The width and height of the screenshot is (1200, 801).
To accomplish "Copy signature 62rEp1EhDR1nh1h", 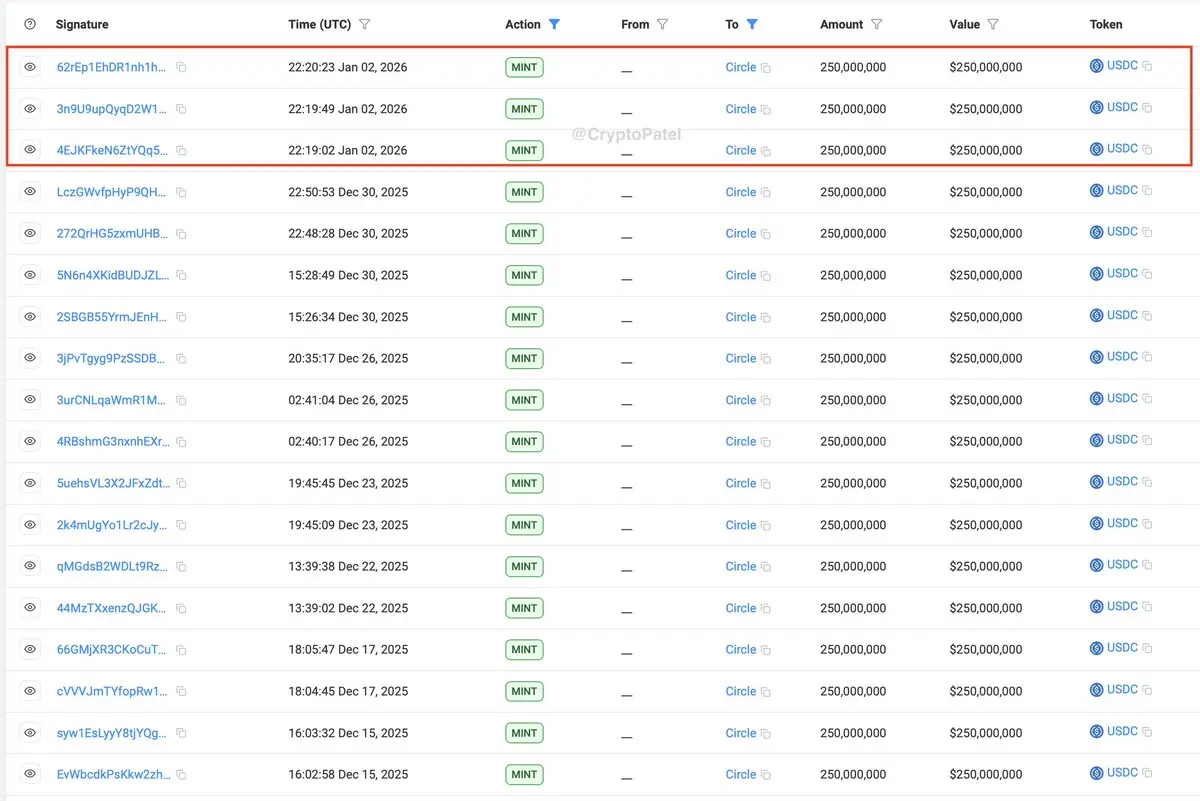I will pos(181,67).
